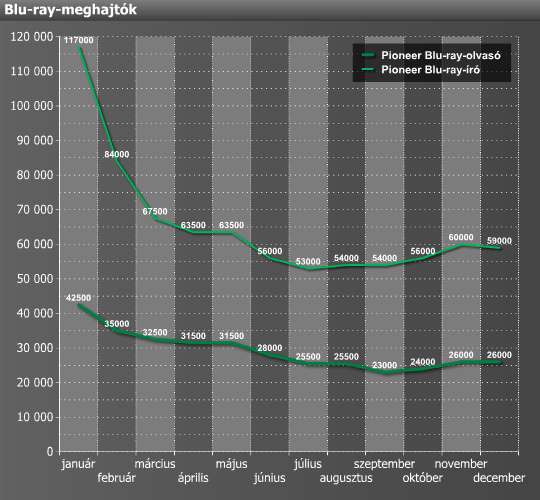Click the október axis label

[x=423, y=478]
